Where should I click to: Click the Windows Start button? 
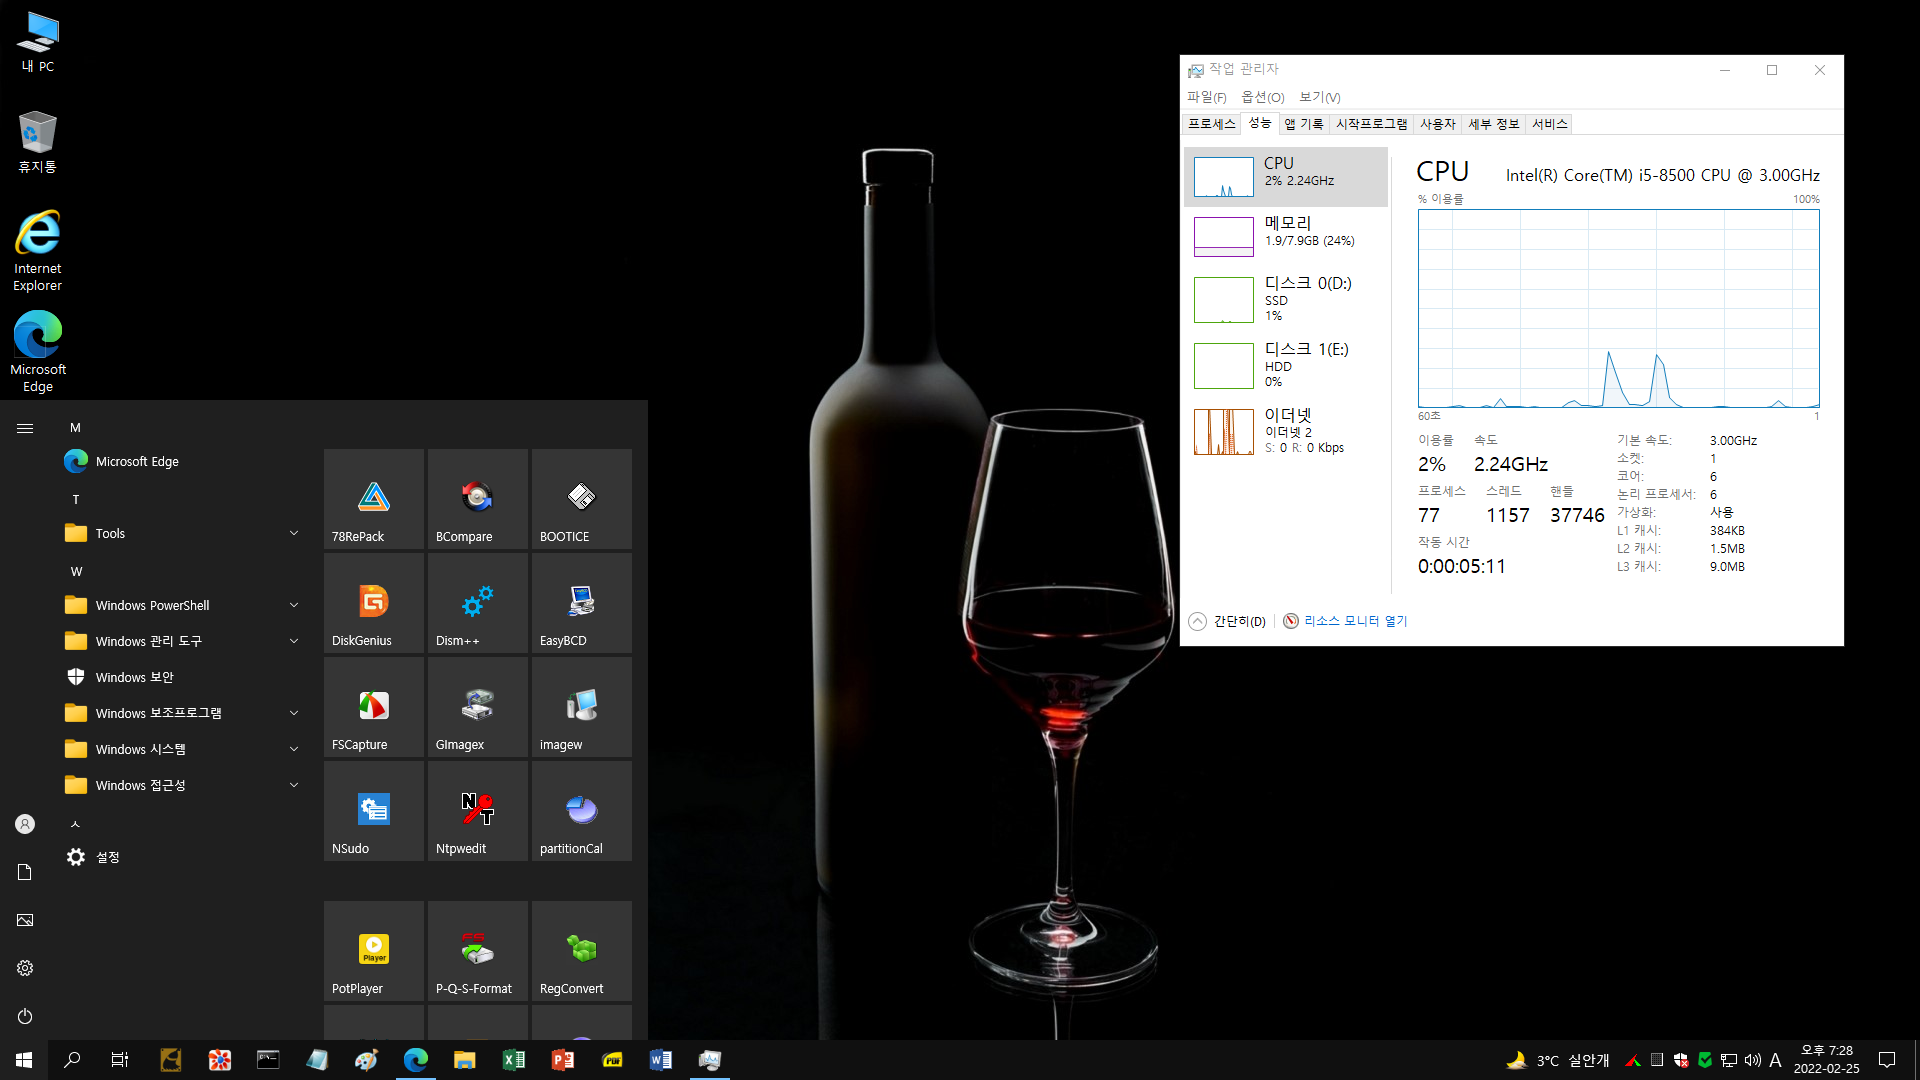pos(24,1060)
